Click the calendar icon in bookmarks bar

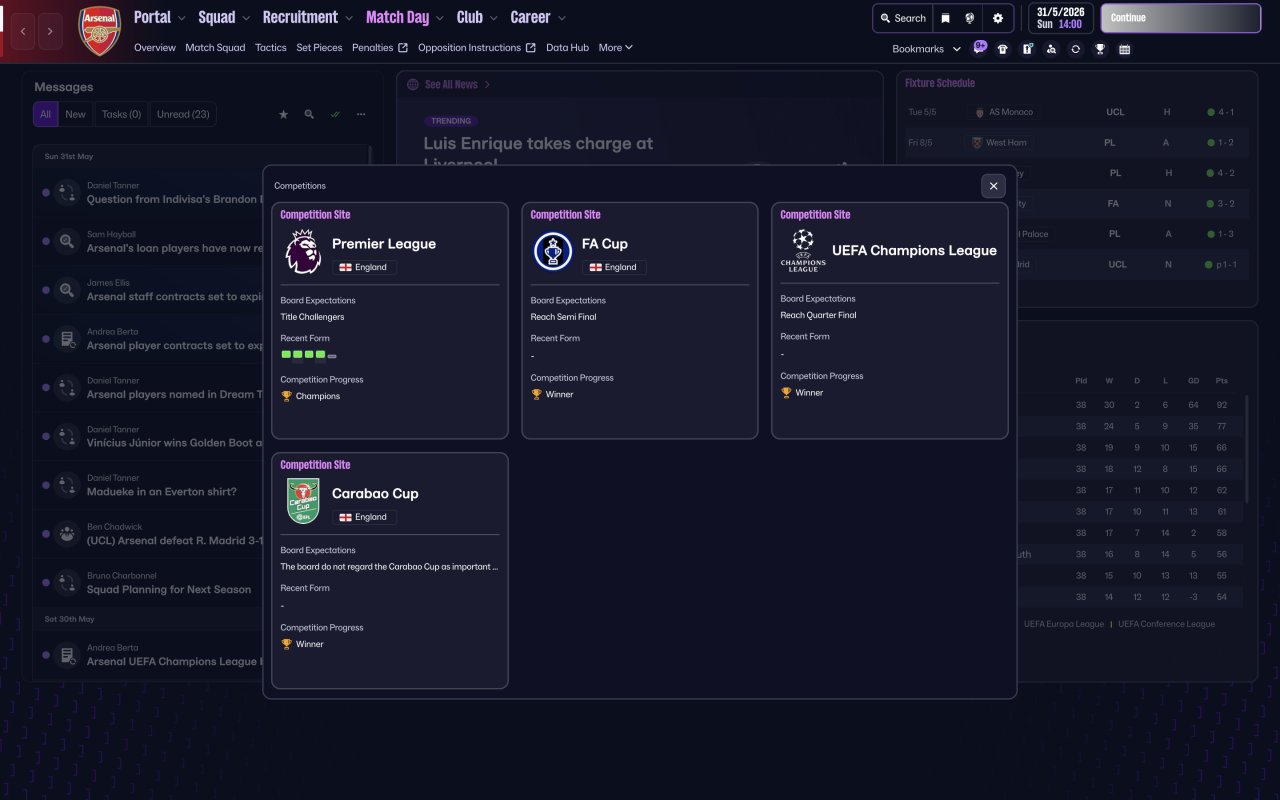click(1124, 49)
